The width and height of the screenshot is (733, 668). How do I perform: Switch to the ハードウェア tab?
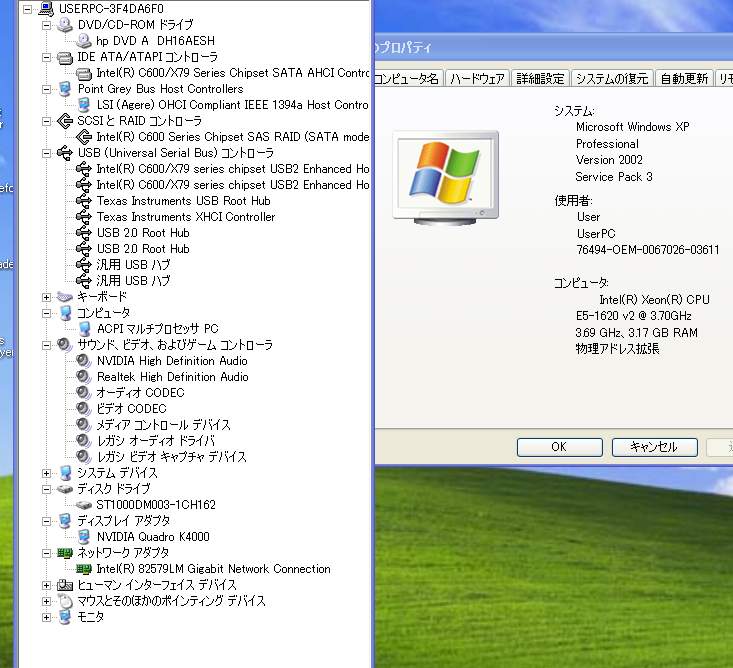tap(477, 78)
